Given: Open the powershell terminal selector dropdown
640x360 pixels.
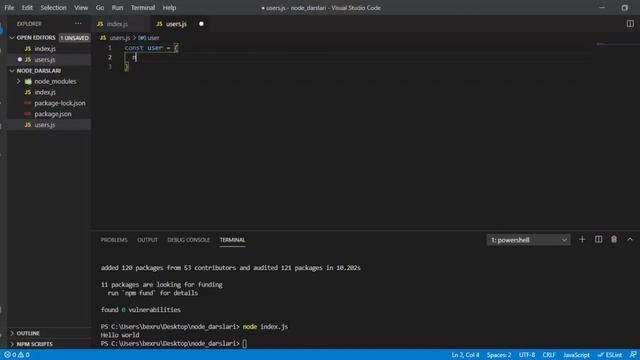Looking at the screenshot, I should pyautogui.click(x=528, y=240).
